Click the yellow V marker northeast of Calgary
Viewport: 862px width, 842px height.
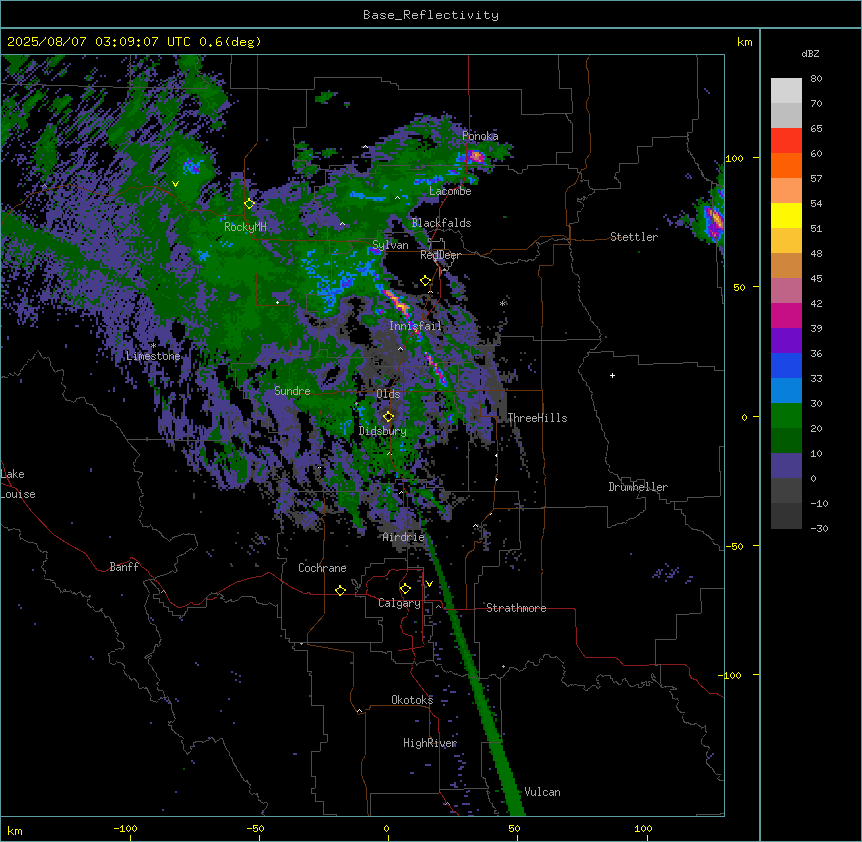[x=429, y=584]
